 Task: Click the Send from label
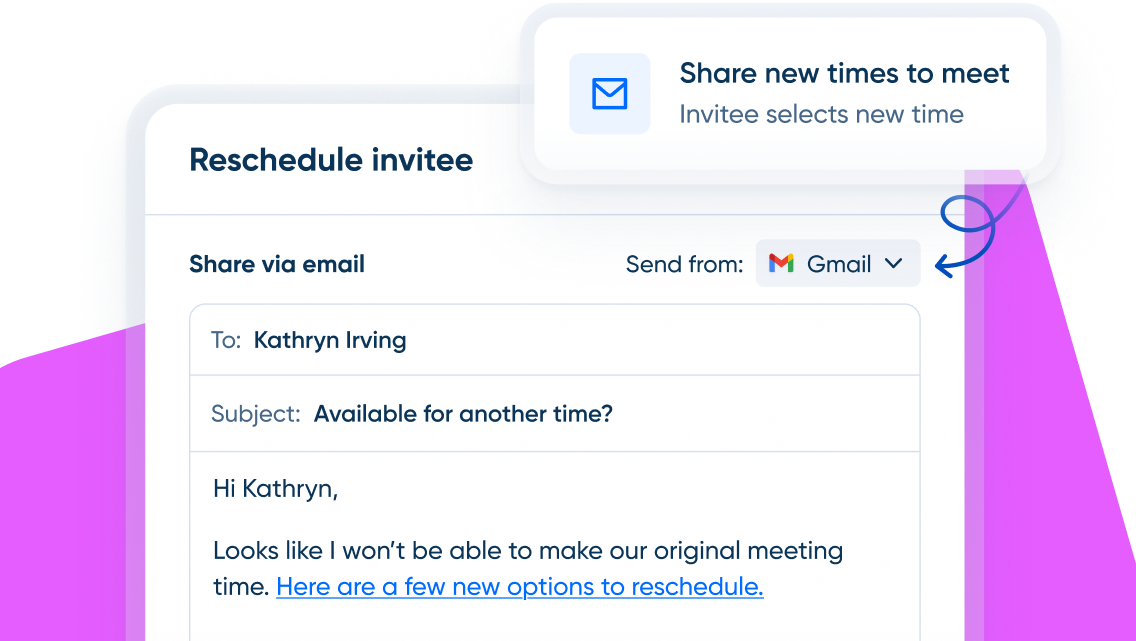click(684, 264)
